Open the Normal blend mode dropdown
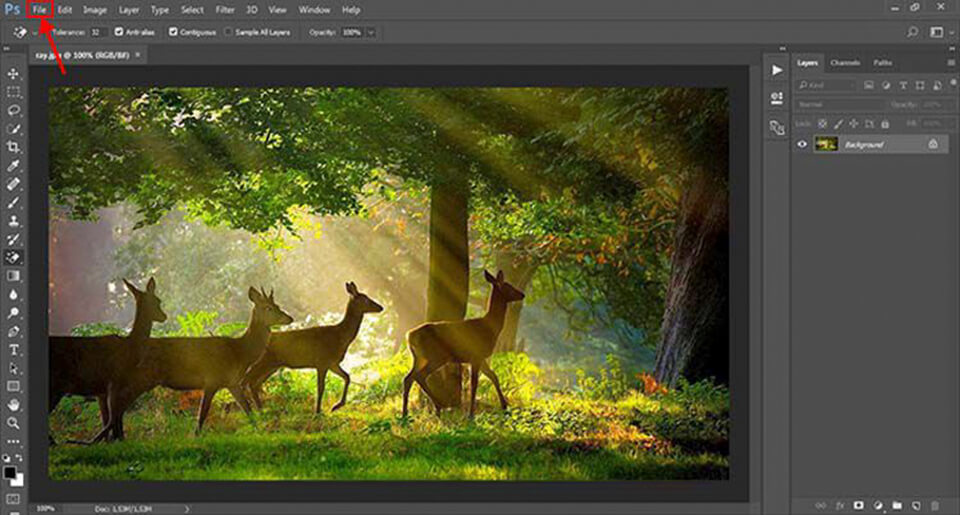The width and height of the screenshot is (960, 515). coord(839,105)
